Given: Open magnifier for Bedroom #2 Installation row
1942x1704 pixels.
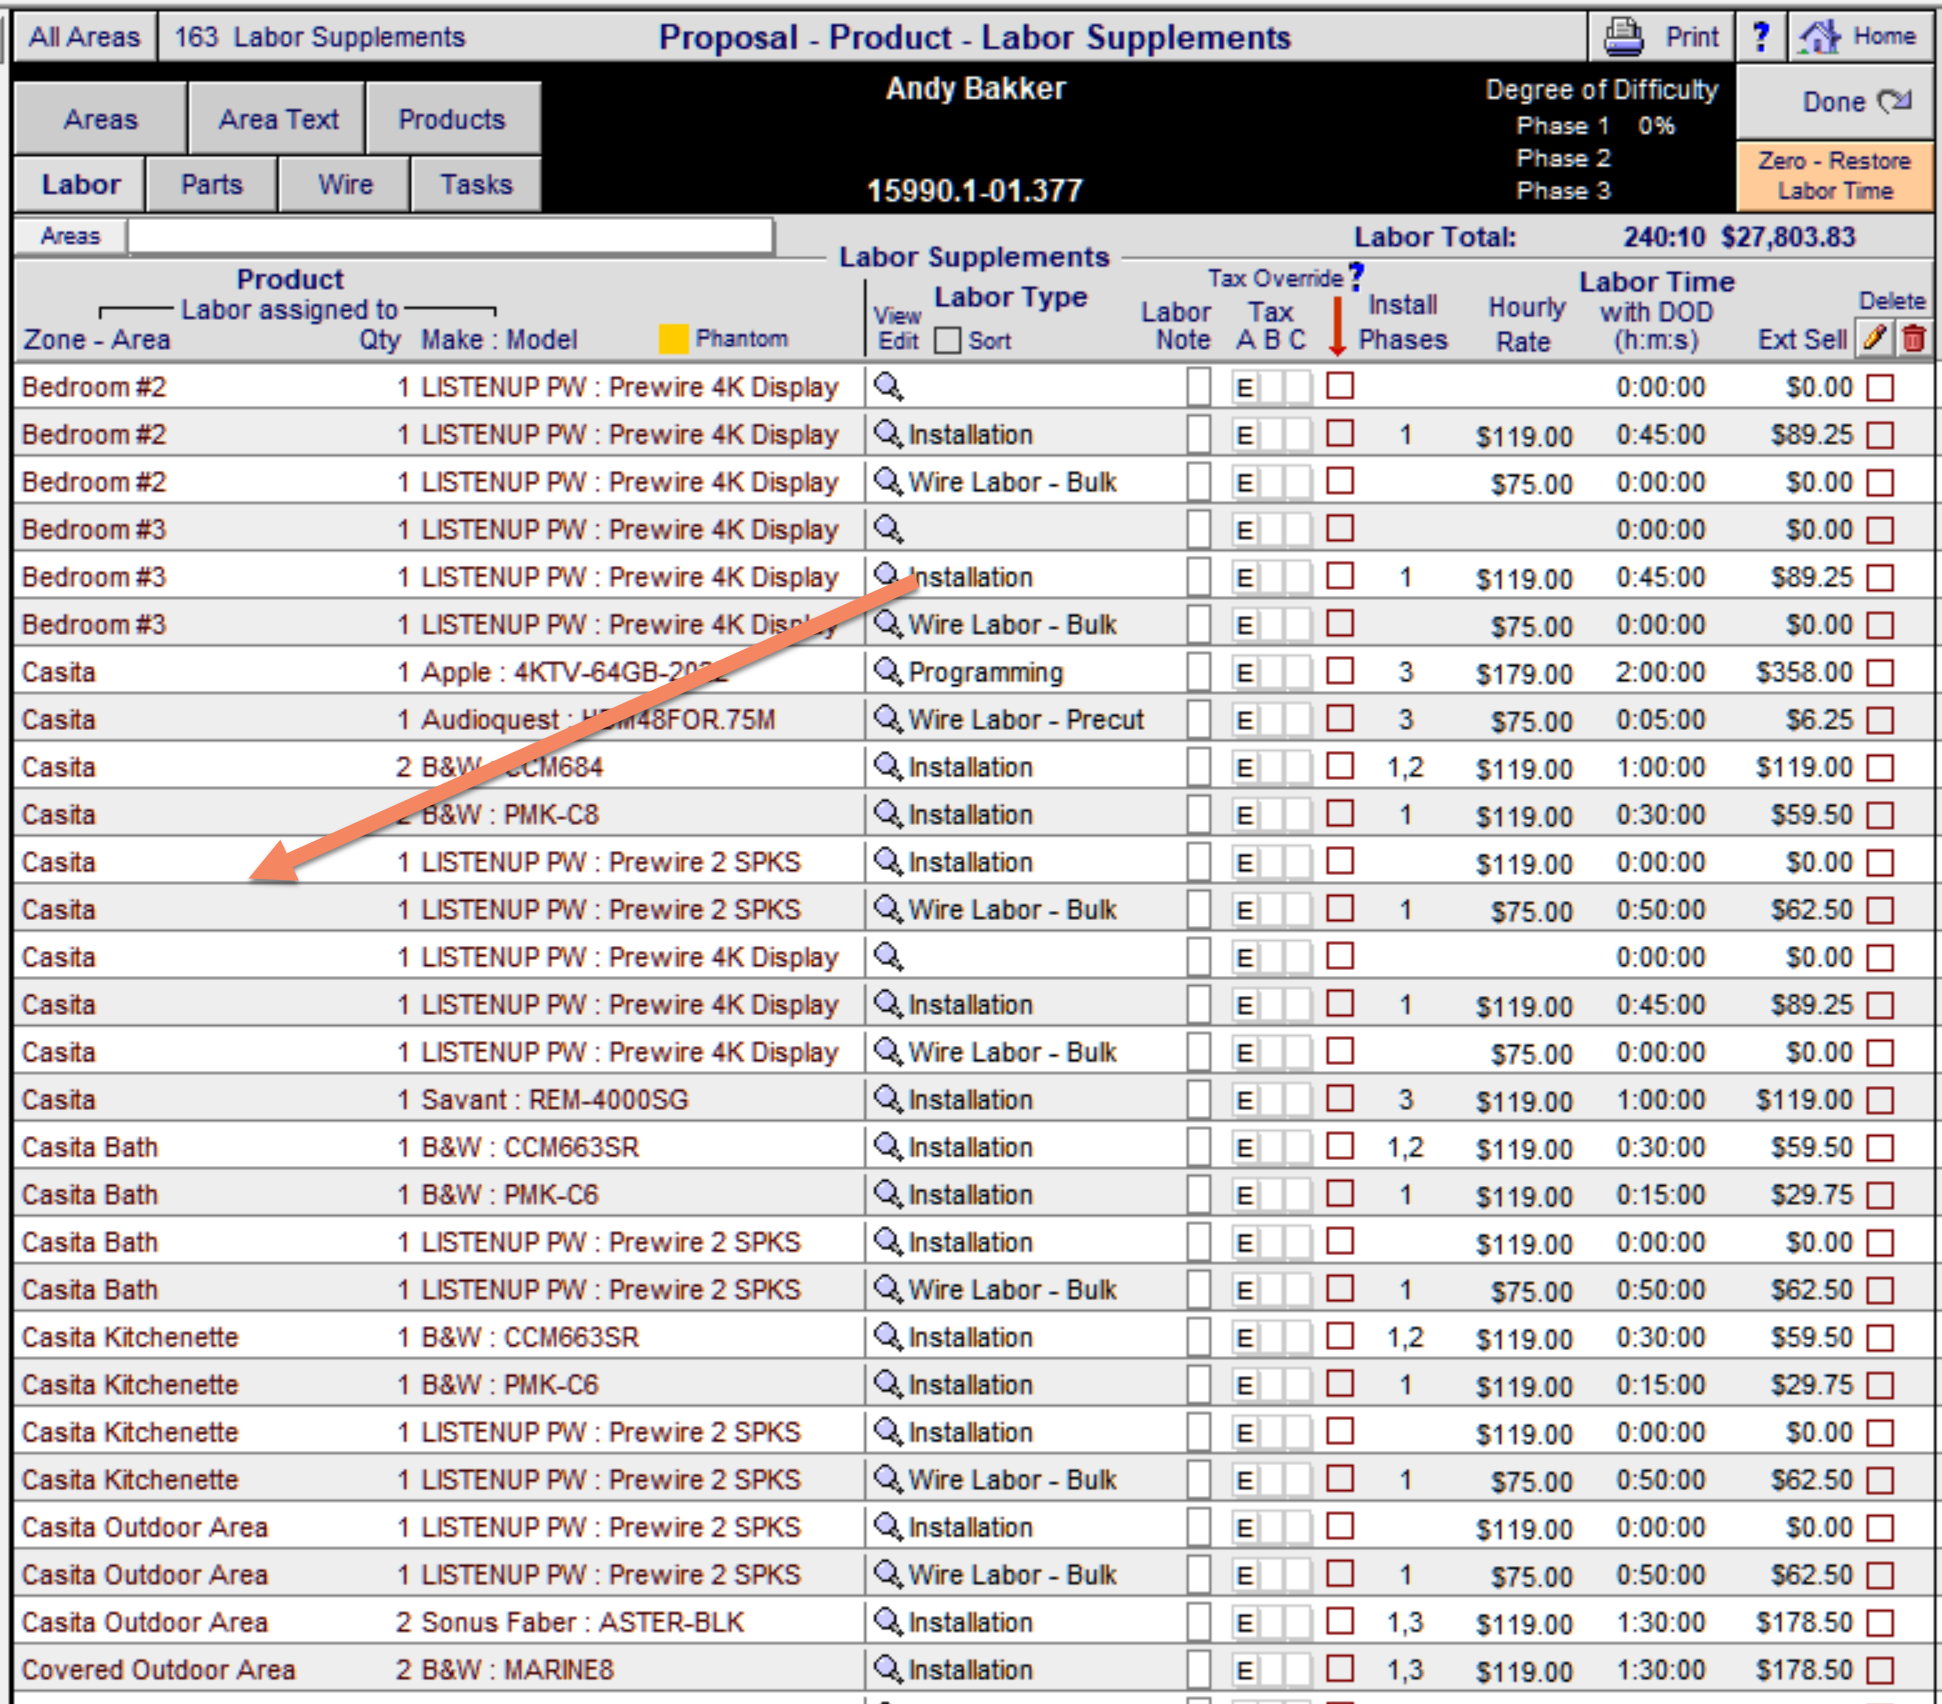Looking at the screenshot, I should coord(888,433).
